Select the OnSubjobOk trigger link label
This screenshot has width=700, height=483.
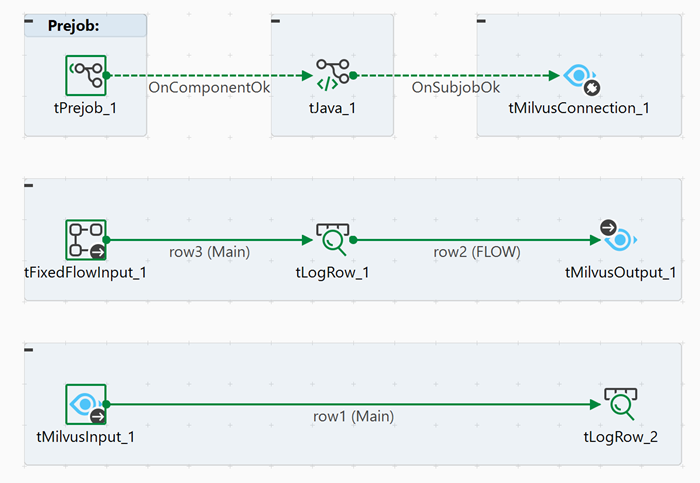(456, 87)
